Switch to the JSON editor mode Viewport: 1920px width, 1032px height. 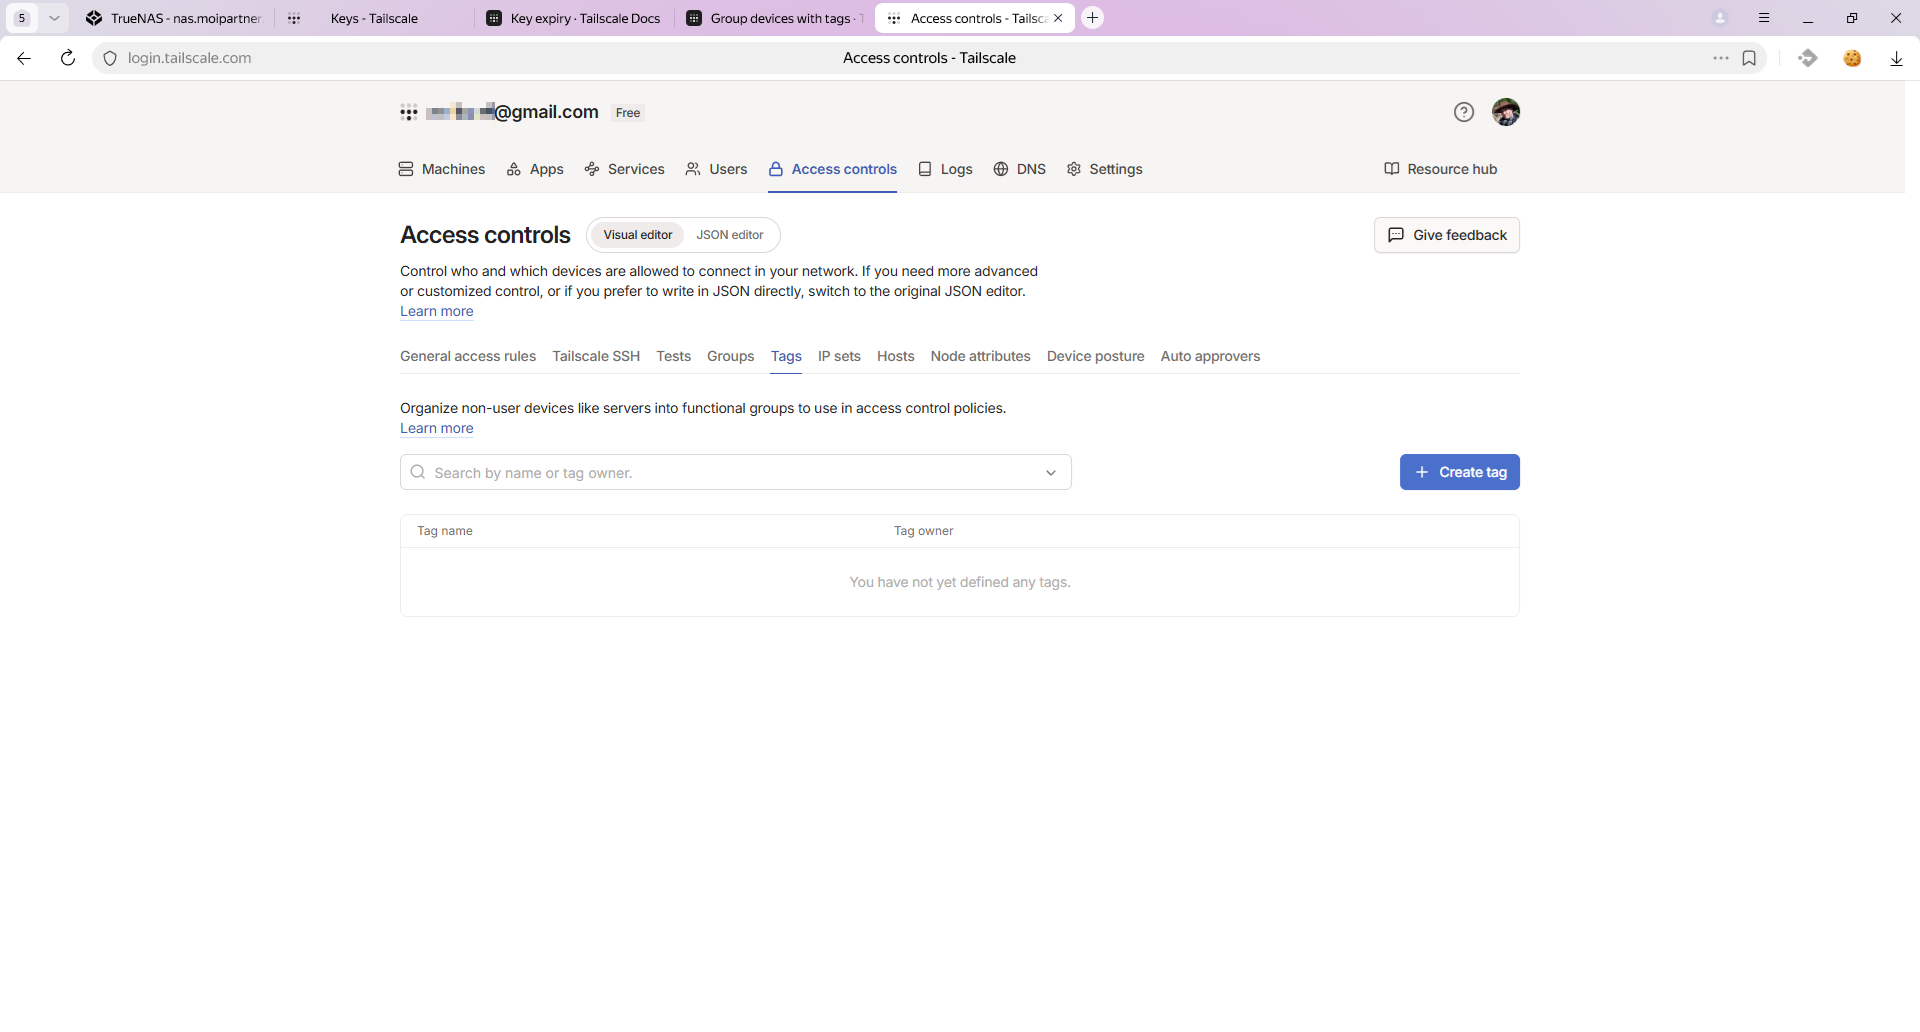(x=729, y=235)
